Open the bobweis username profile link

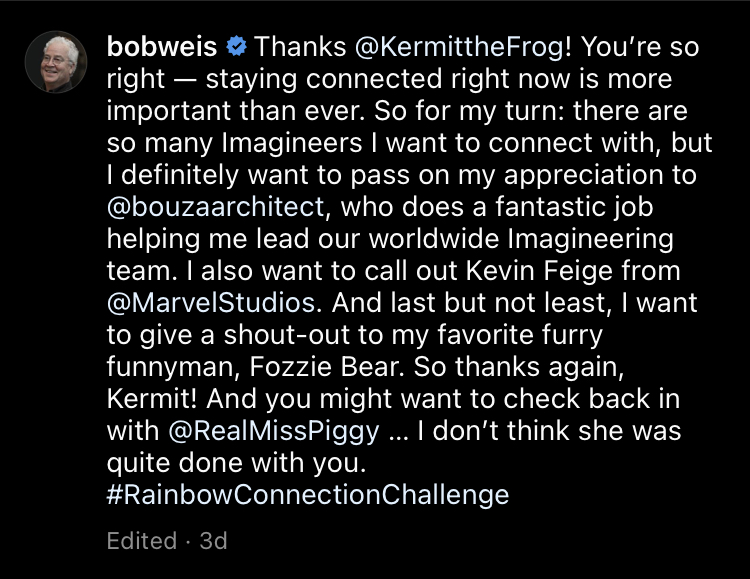click(x=162, y=46)
